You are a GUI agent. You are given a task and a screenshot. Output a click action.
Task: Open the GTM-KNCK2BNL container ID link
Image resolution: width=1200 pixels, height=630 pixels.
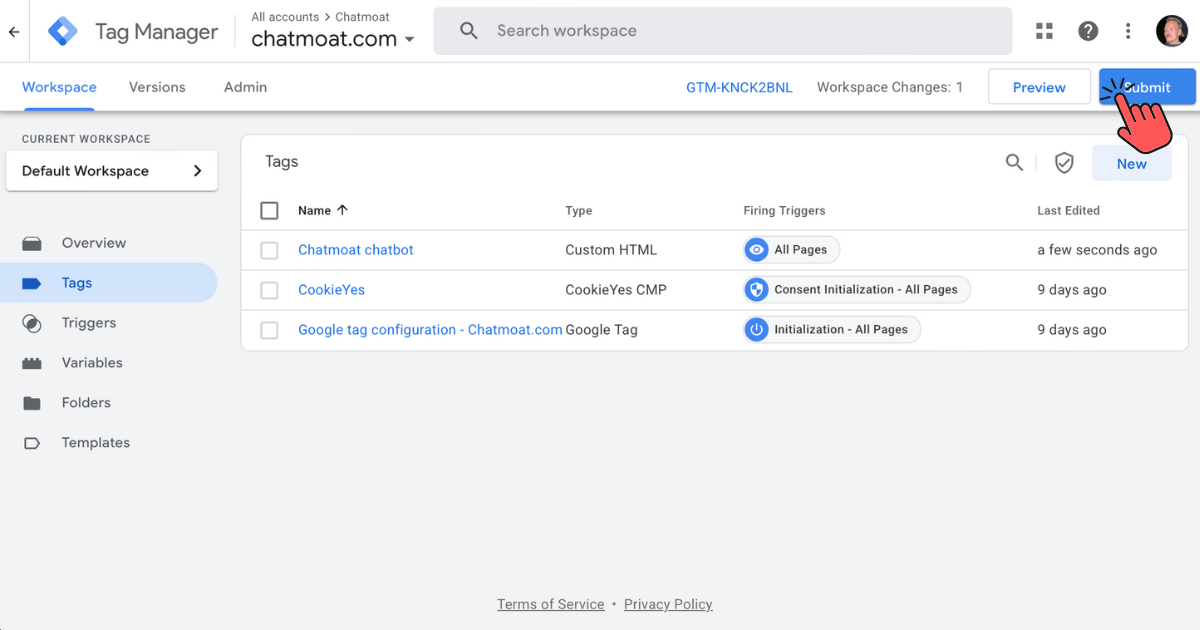[x=739, y=87]
